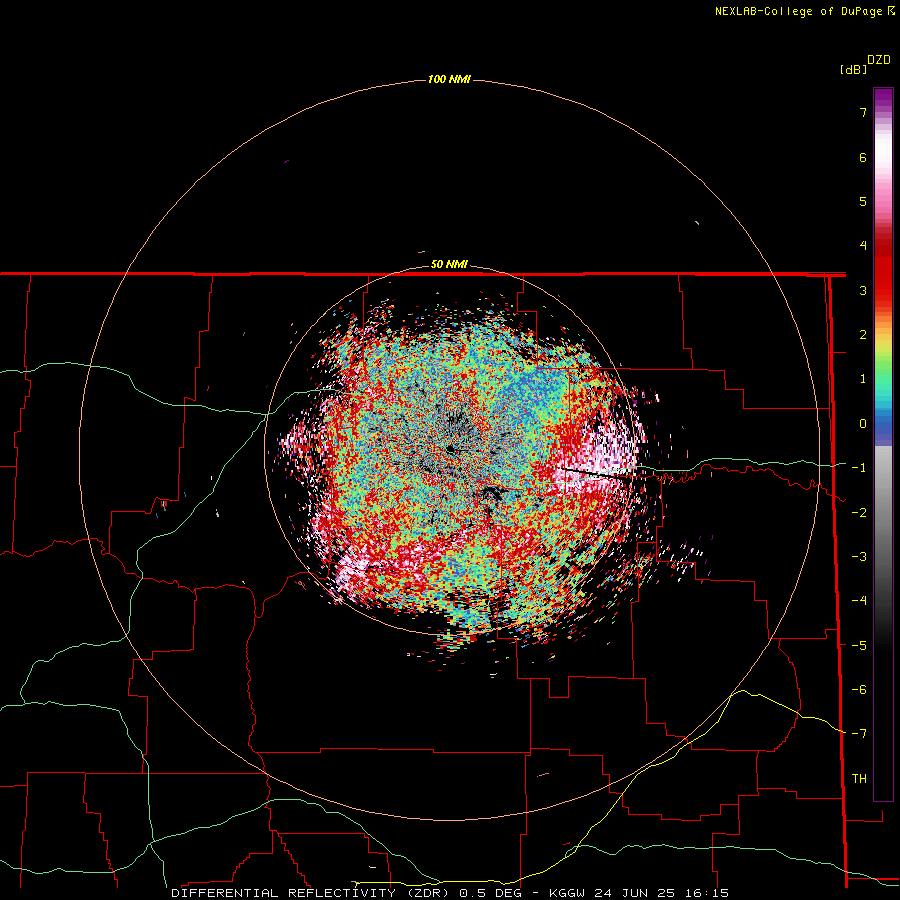Click the -6 value on color scale
Image resolution: width=900 pixels, height=900 pixels.
click(859, 690)
